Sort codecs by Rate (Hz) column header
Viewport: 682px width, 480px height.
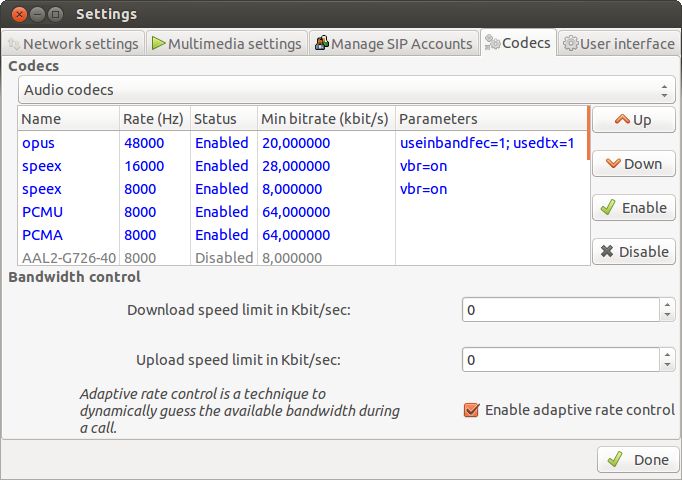154,119
